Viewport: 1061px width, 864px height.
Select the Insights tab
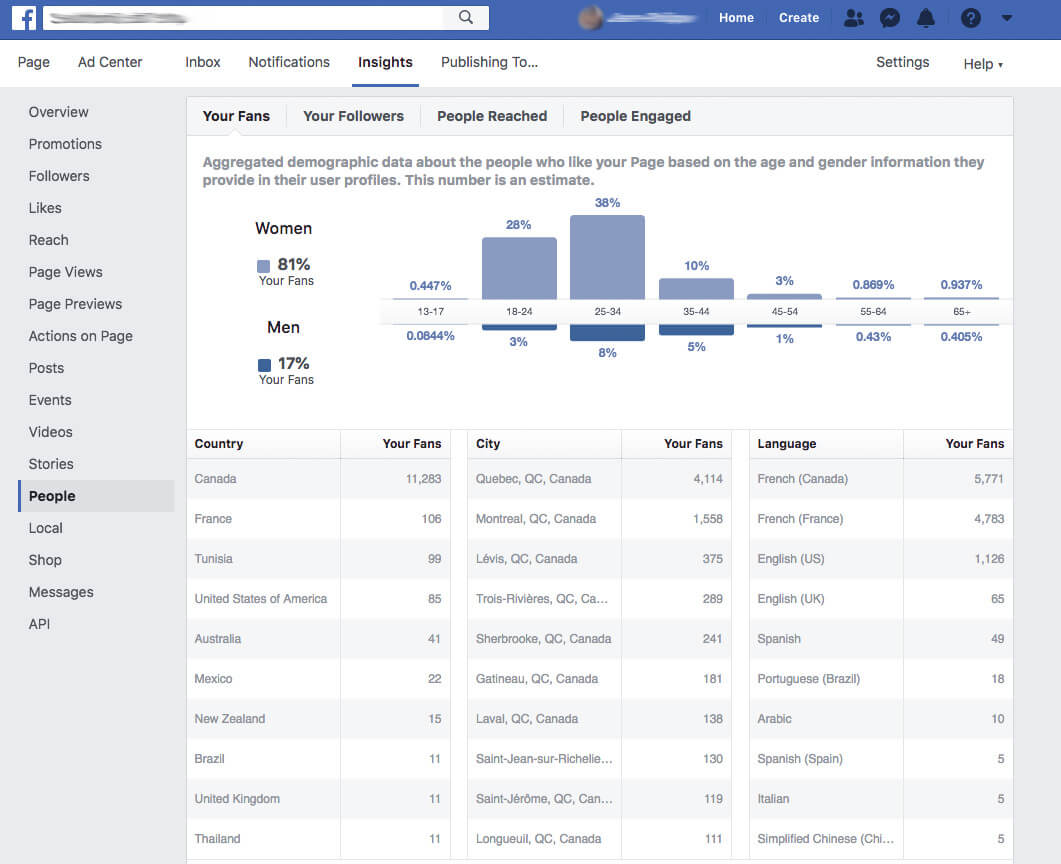coord(385,62)
